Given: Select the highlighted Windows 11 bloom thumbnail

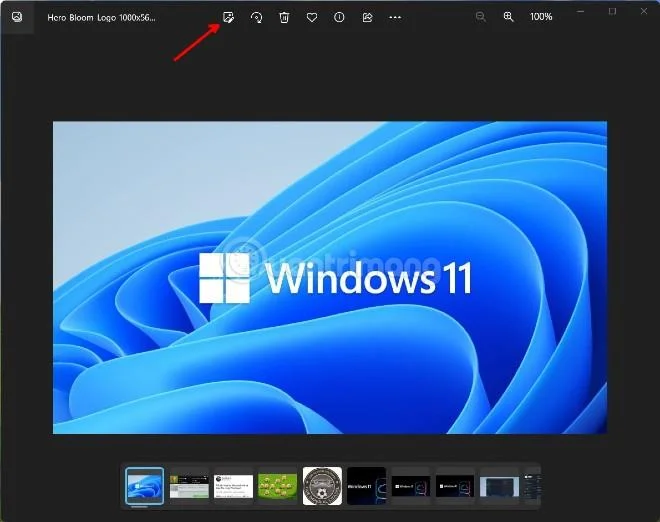Looking at the screenshot, I should 145,486.
